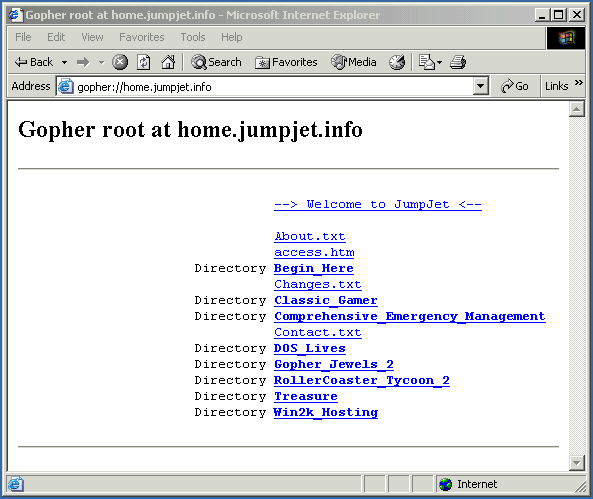Viewport: 593px width, 499px height.
Task: Print the page with Print icon
Action: pos(458,62)
